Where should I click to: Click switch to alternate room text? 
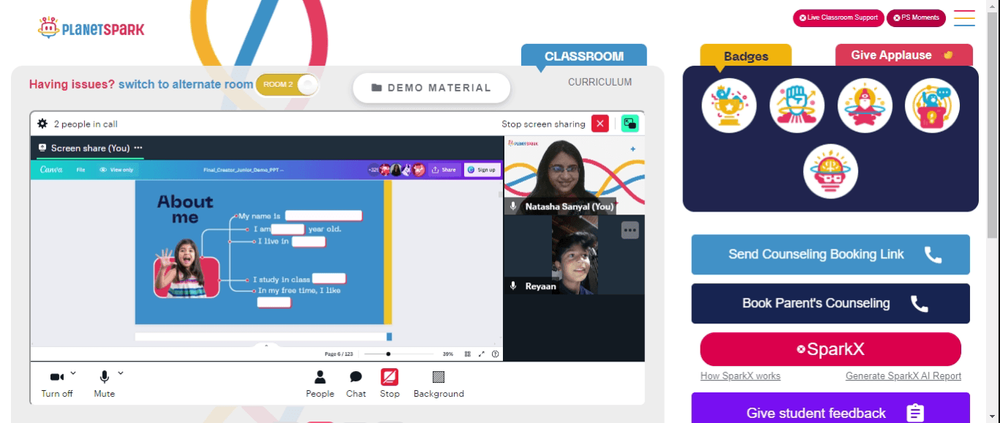coord(186,84)
